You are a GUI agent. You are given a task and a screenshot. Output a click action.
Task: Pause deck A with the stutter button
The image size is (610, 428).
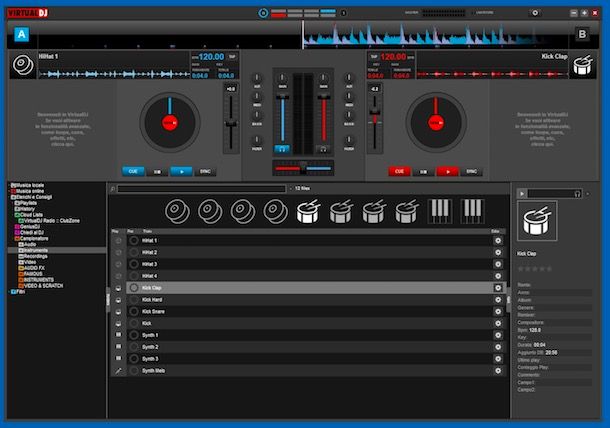tap(158, 172)
